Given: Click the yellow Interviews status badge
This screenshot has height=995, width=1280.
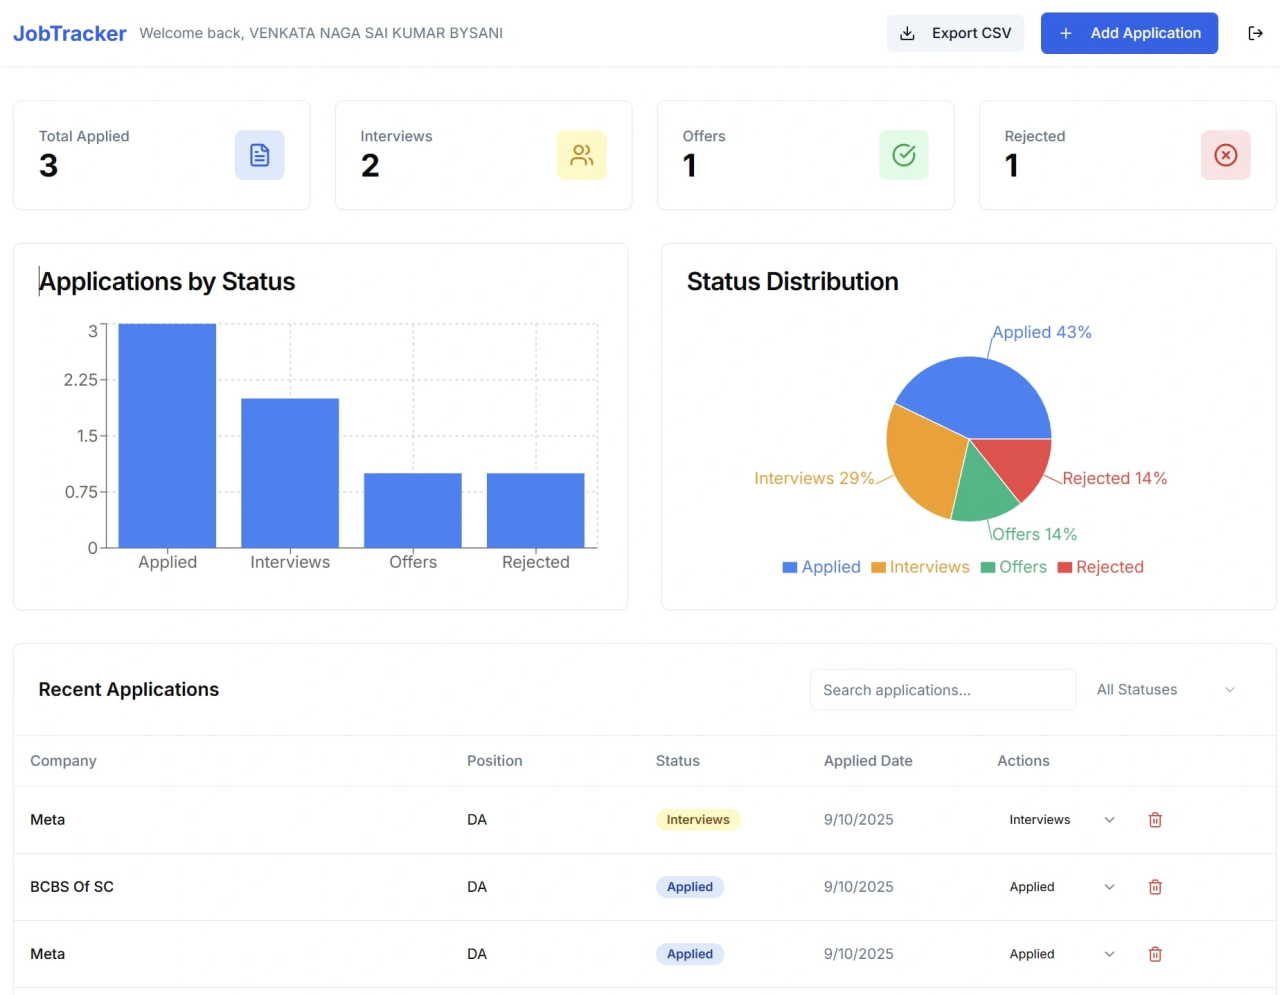Looking at the screenshot, I should coord(698,820).
